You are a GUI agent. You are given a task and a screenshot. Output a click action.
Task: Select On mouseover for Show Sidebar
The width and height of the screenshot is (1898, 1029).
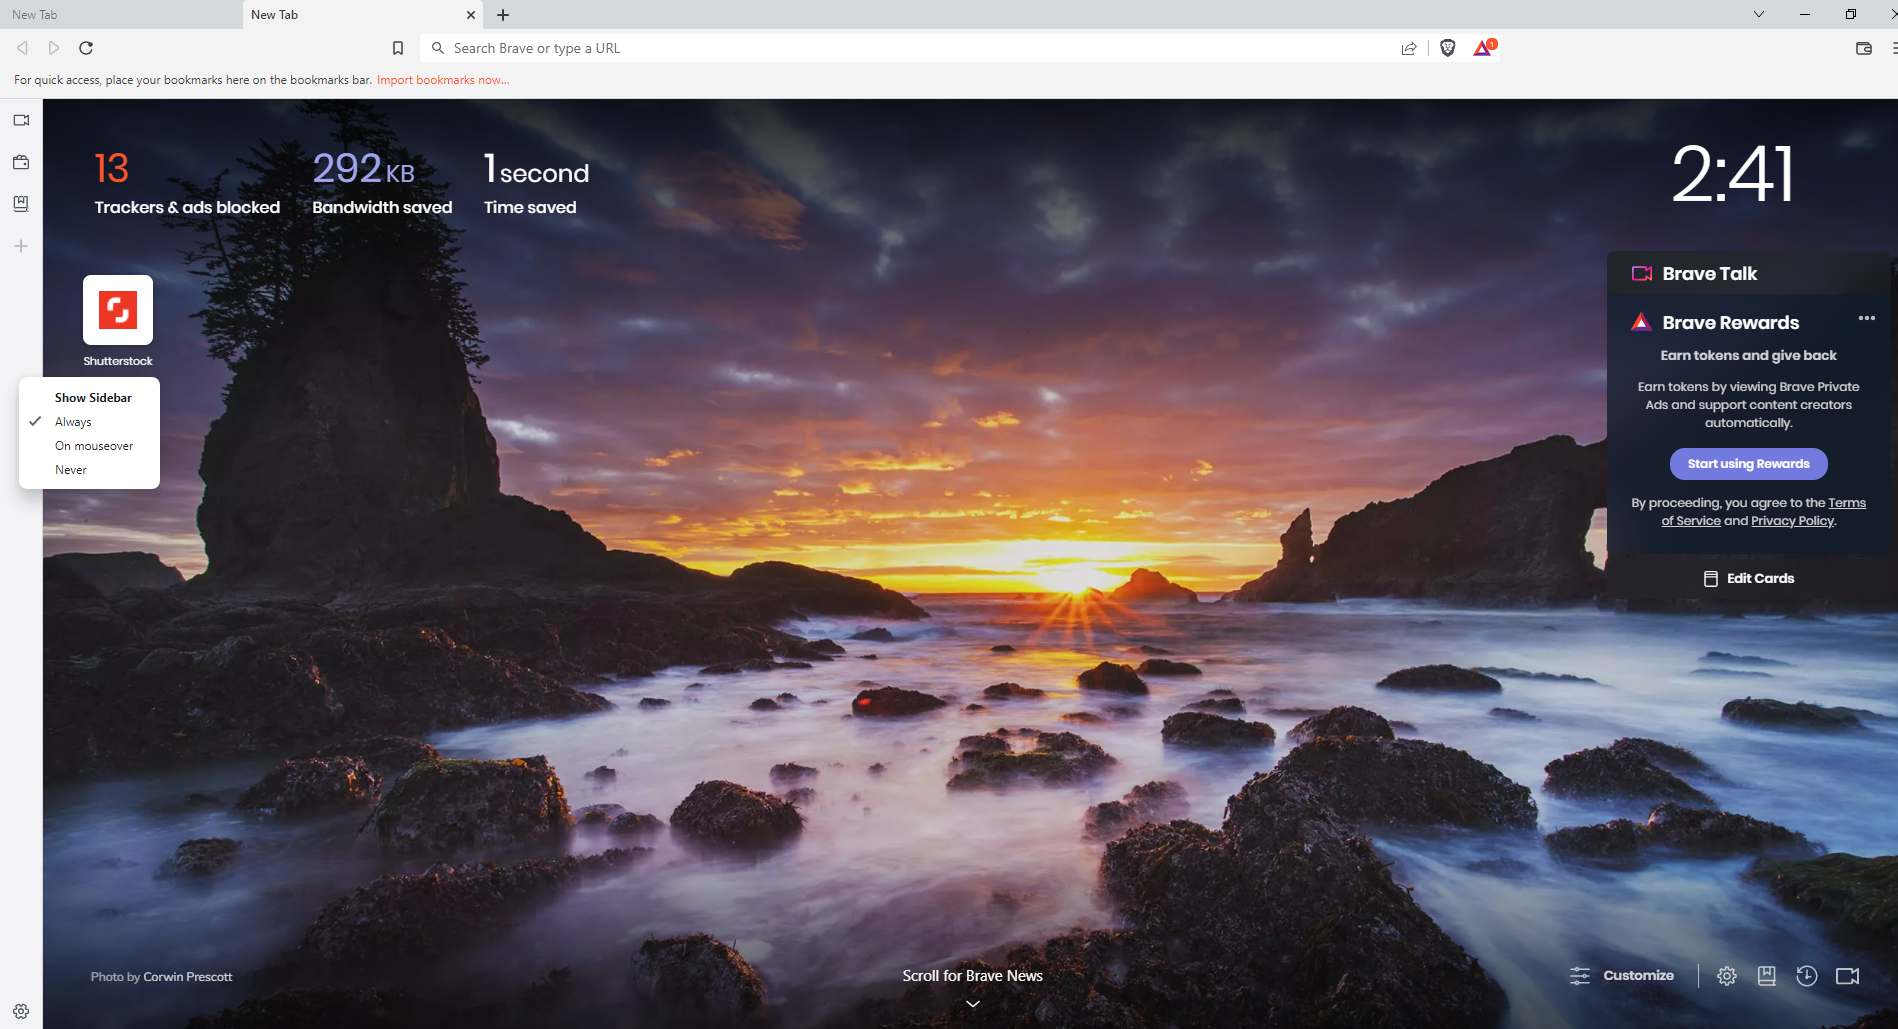click(93, 445)
